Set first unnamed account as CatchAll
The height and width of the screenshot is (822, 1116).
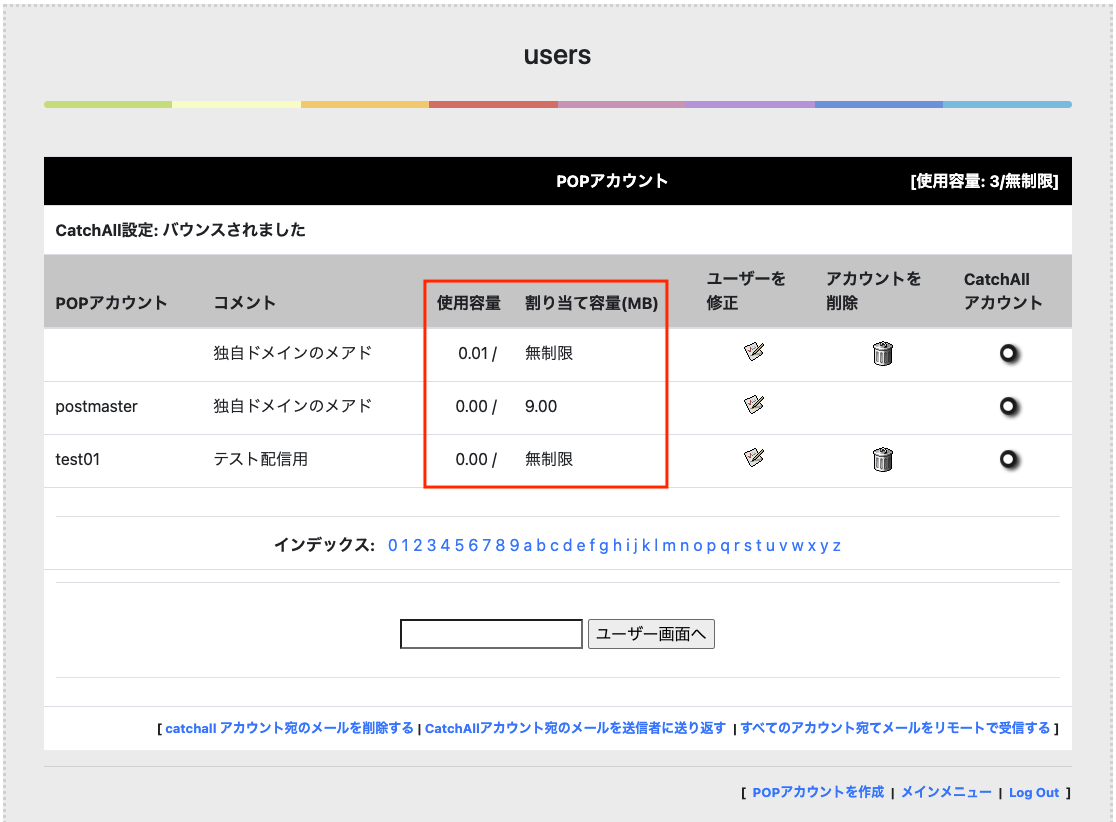click(1009, 353)
